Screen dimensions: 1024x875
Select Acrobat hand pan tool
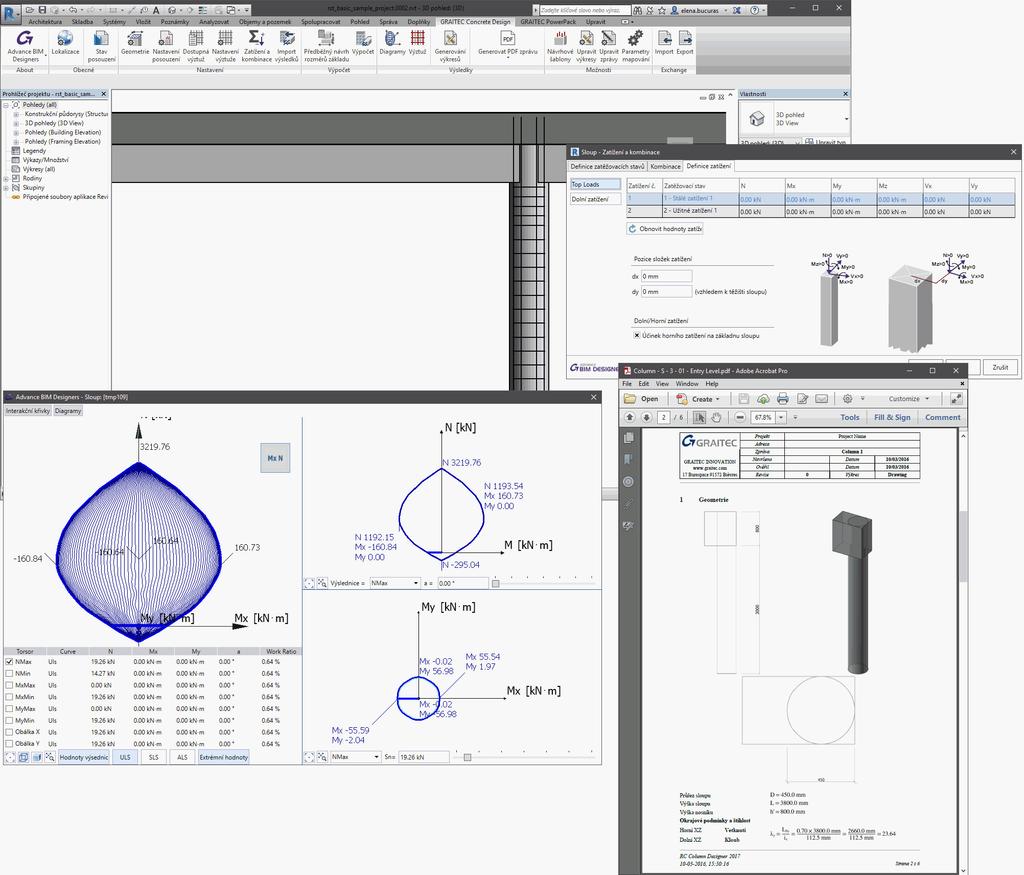(x=716, y=417)
